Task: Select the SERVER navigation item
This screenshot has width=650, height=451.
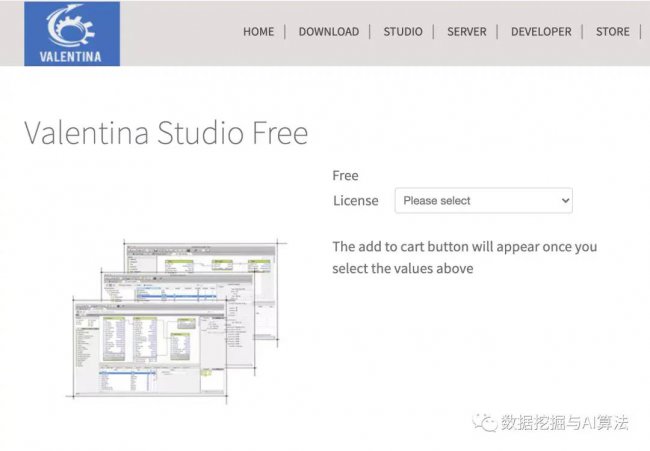Action: point(467,32)
